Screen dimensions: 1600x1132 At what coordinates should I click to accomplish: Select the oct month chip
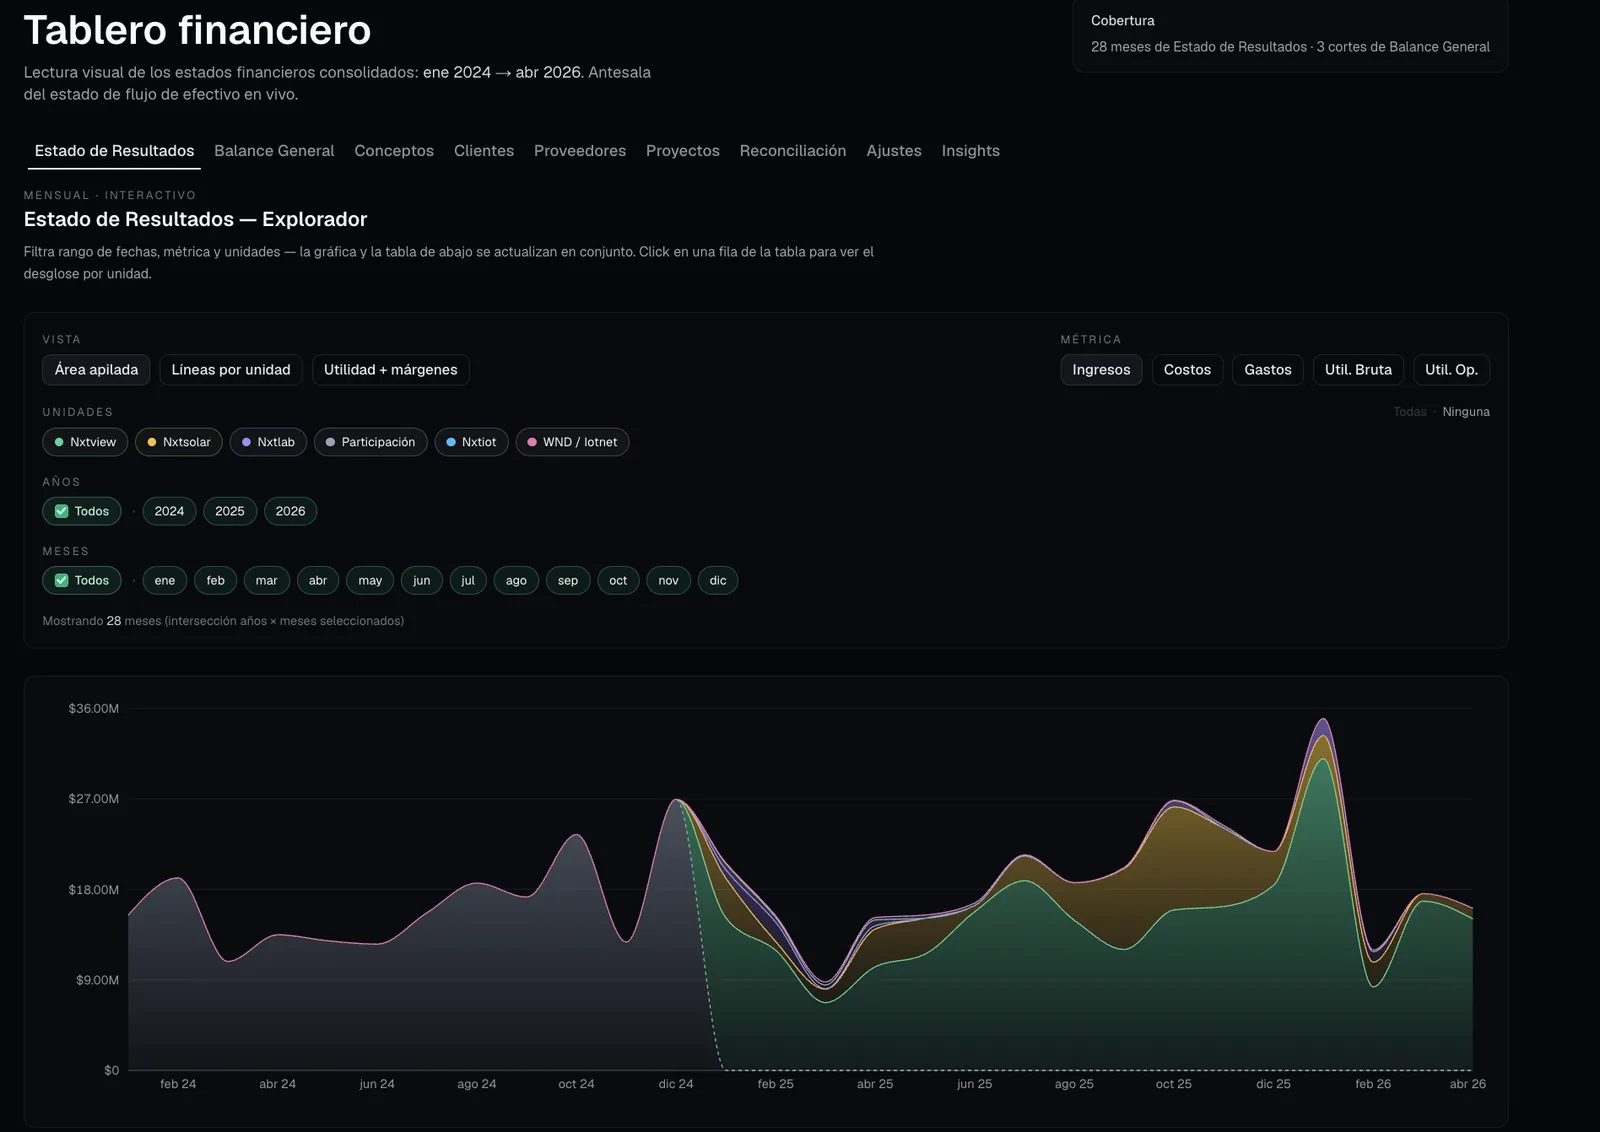(x=618, y=580)
